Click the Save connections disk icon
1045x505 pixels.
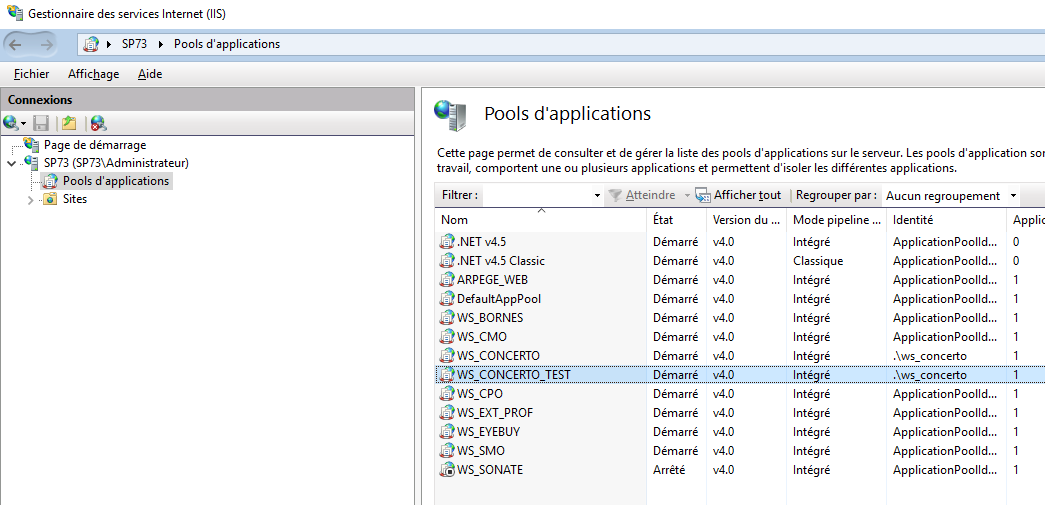point(41,123)
